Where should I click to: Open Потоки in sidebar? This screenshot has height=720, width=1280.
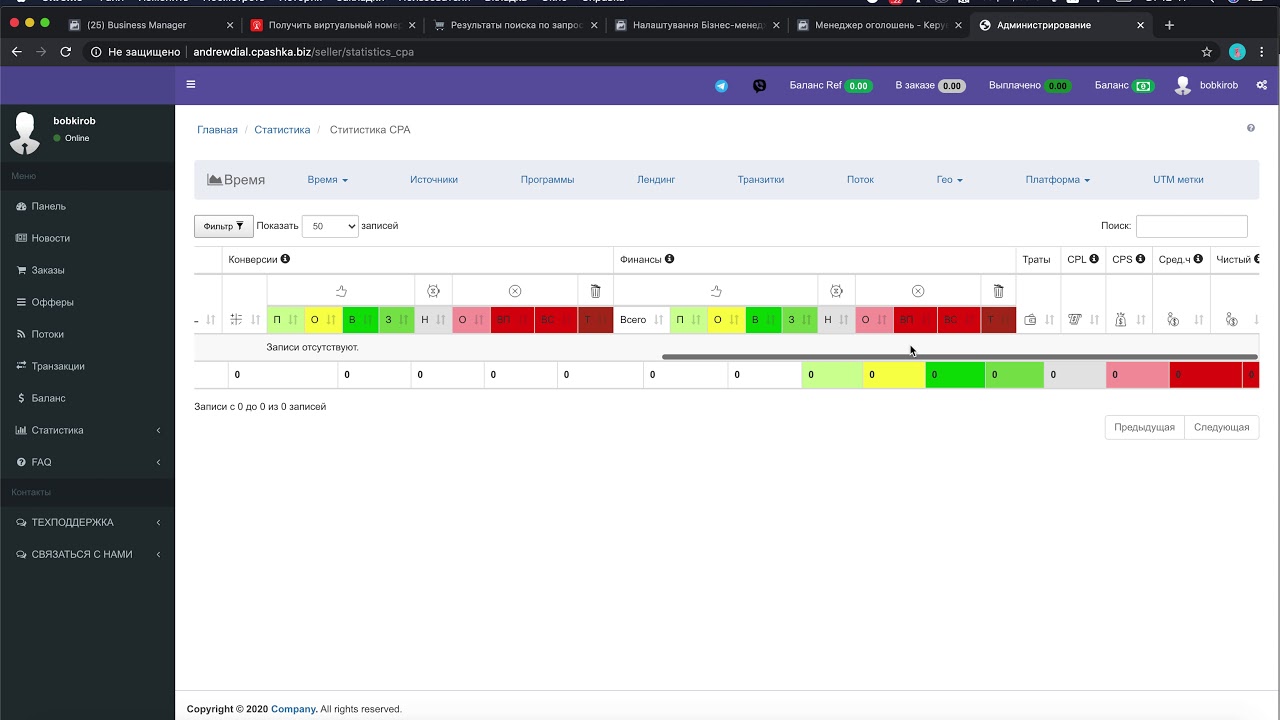coord(88,334)
